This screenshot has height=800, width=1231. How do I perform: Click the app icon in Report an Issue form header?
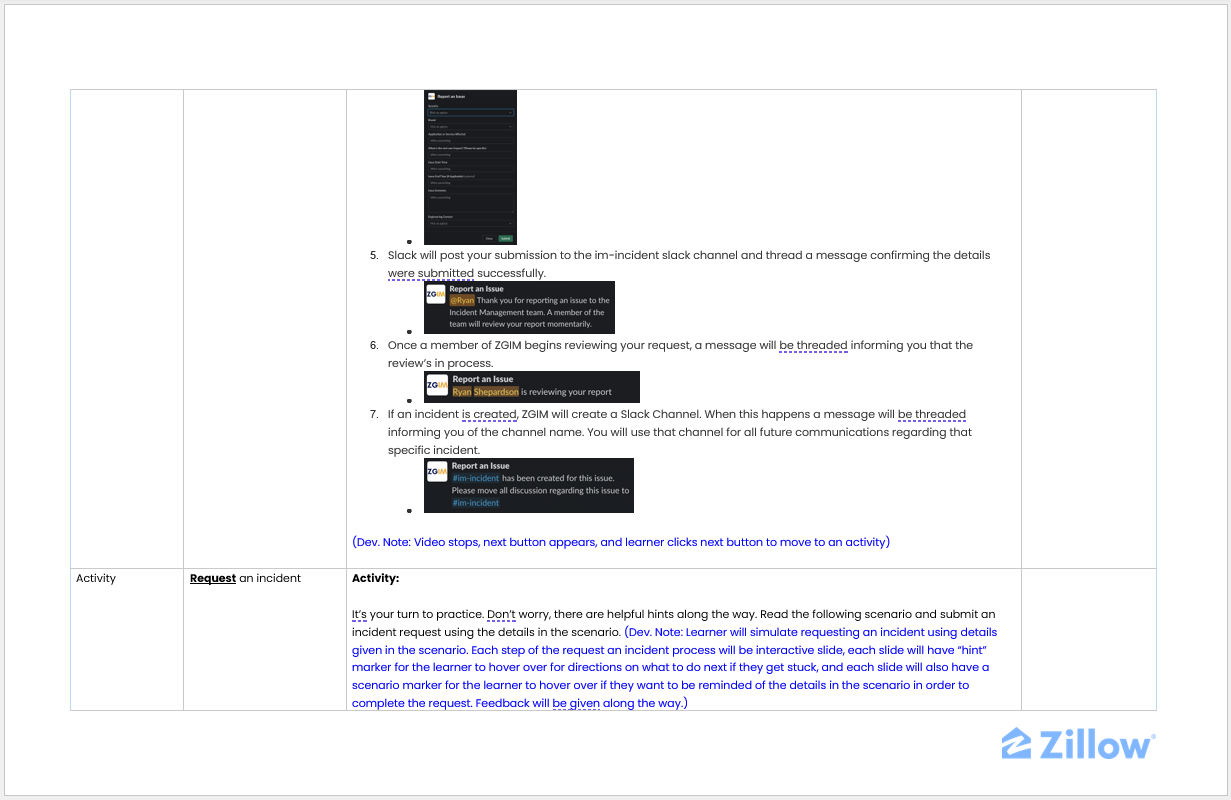[x=431, y=96]
